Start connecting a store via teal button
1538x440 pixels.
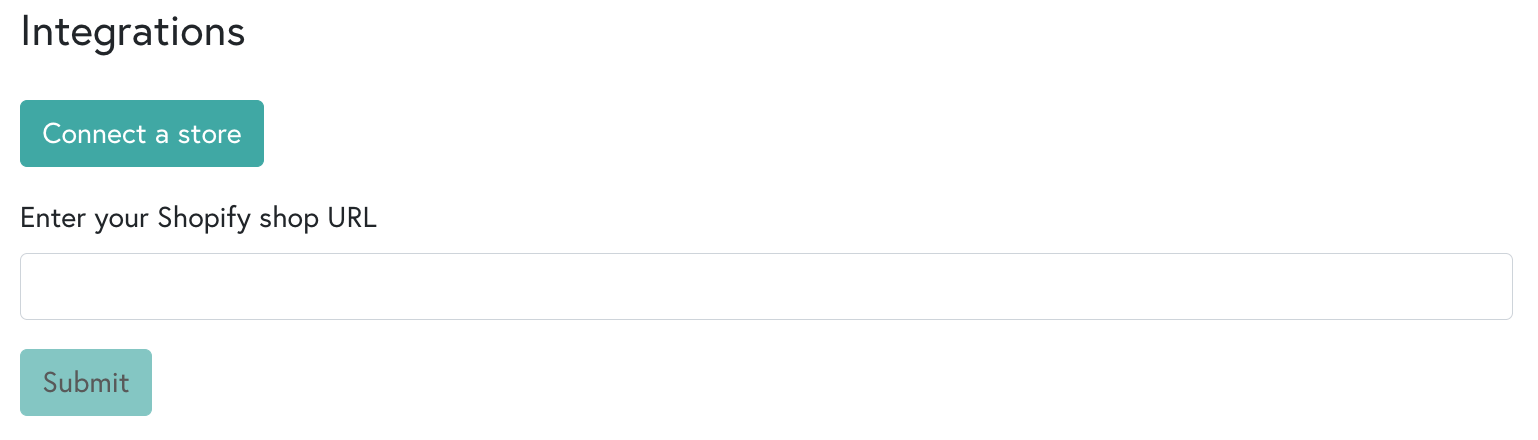pos(142,134)
